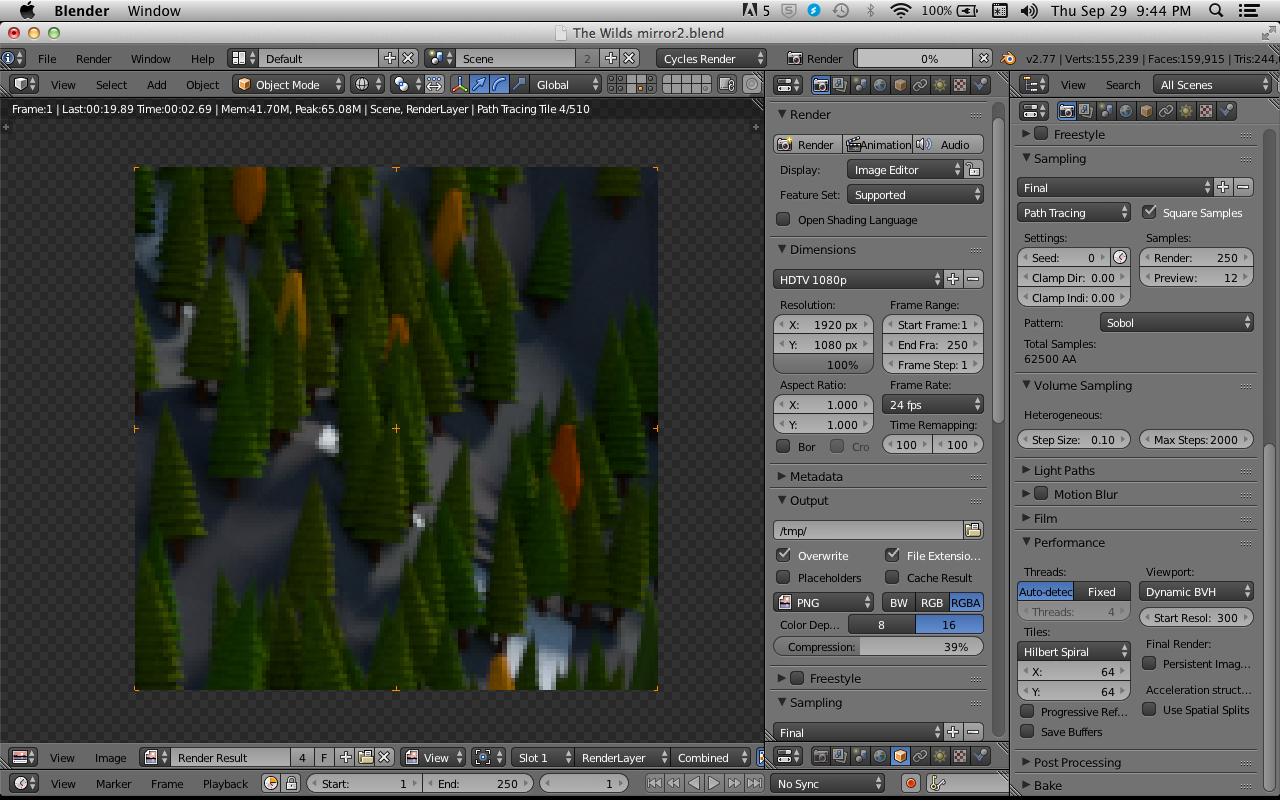Open the 3D View editor type icon
Image resolution: width=1280 pixels, height=800 pixels.
[x=25, y=85]
